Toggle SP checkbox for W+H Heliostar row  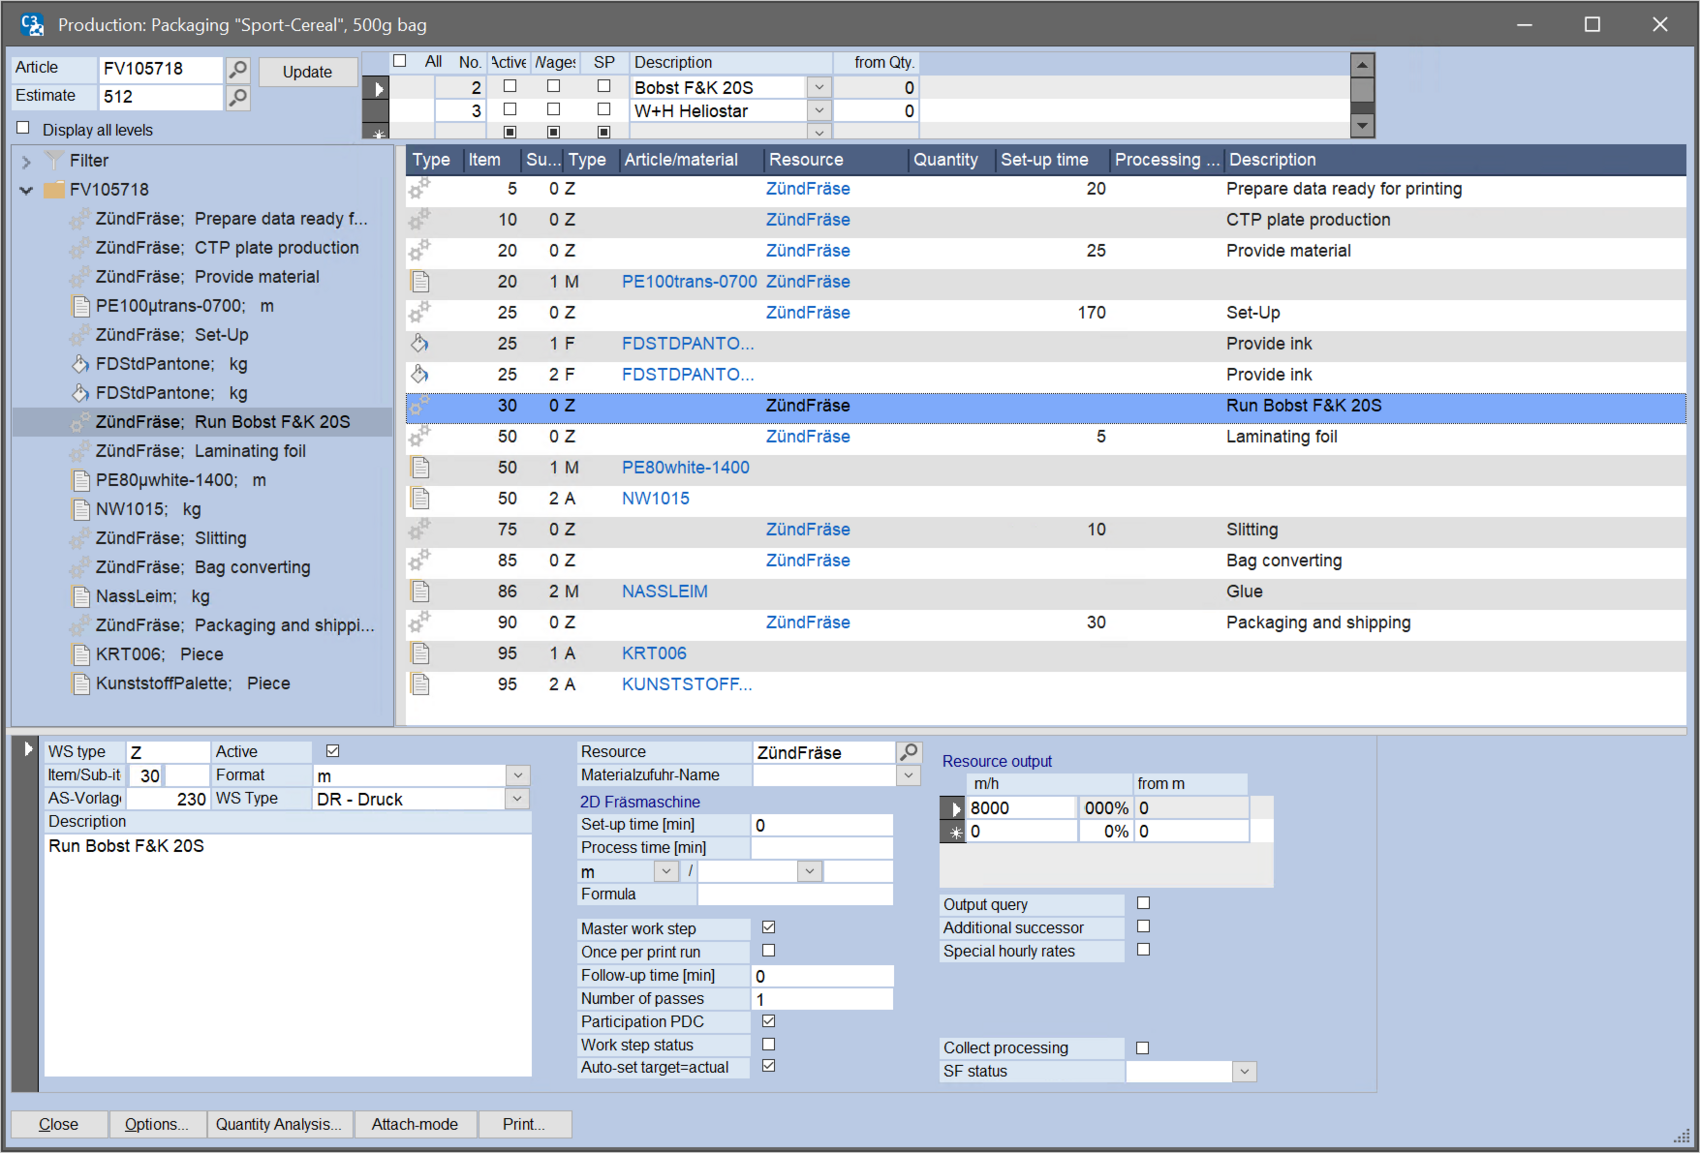click(x=604, y=109)
